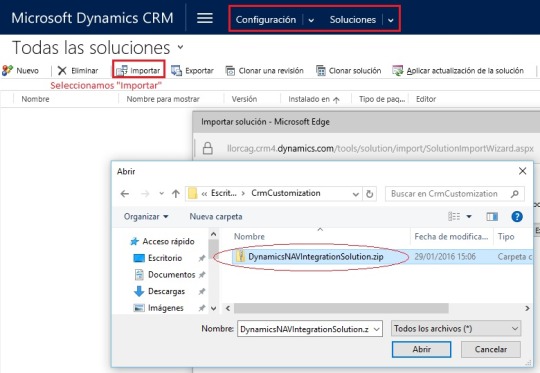Click the Clonar una revisión icon
Viewport: 540px width, 373px height.
click(230, 71)
